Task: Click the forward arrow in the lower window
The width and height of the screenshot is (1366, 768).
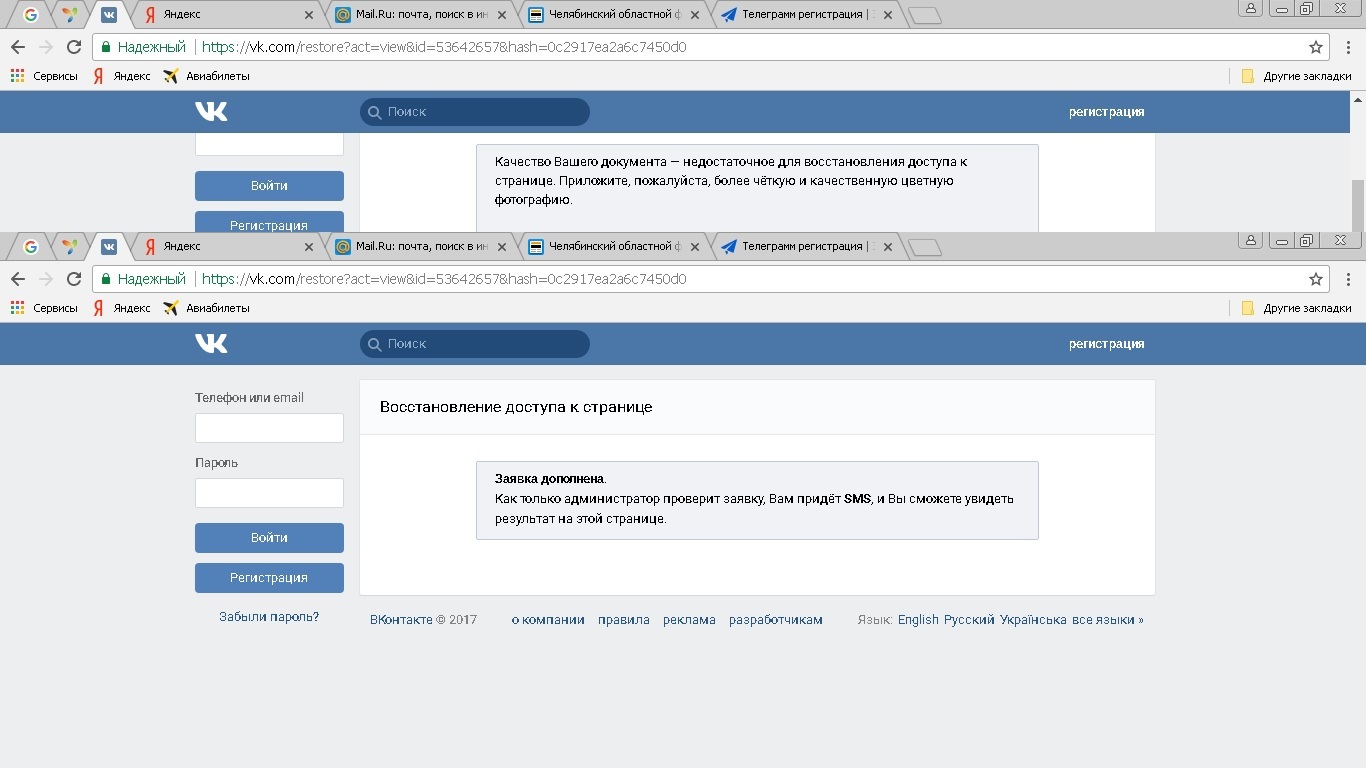Action: pyautogui.click(x=45, y=279)
